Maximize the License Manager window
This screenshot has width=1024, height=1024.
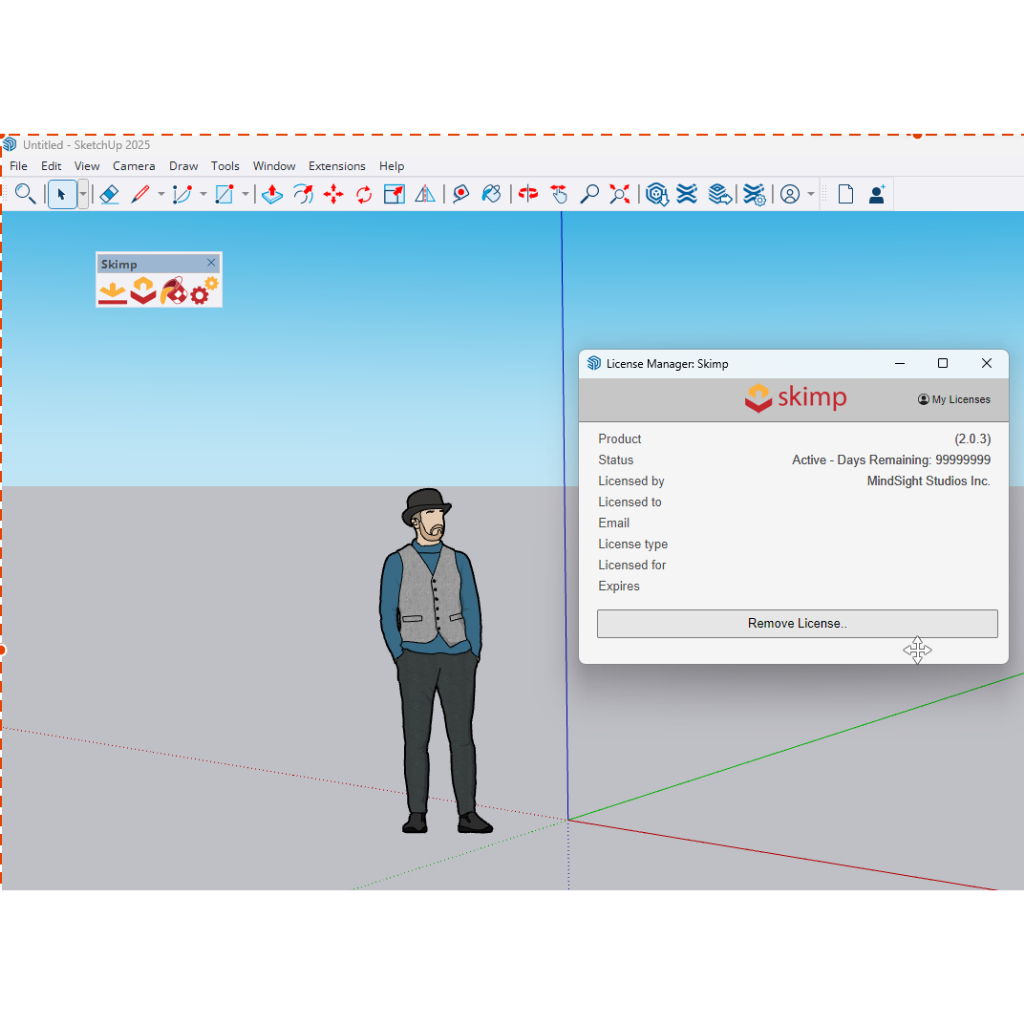pyautogui.click(x=943, y=363)
